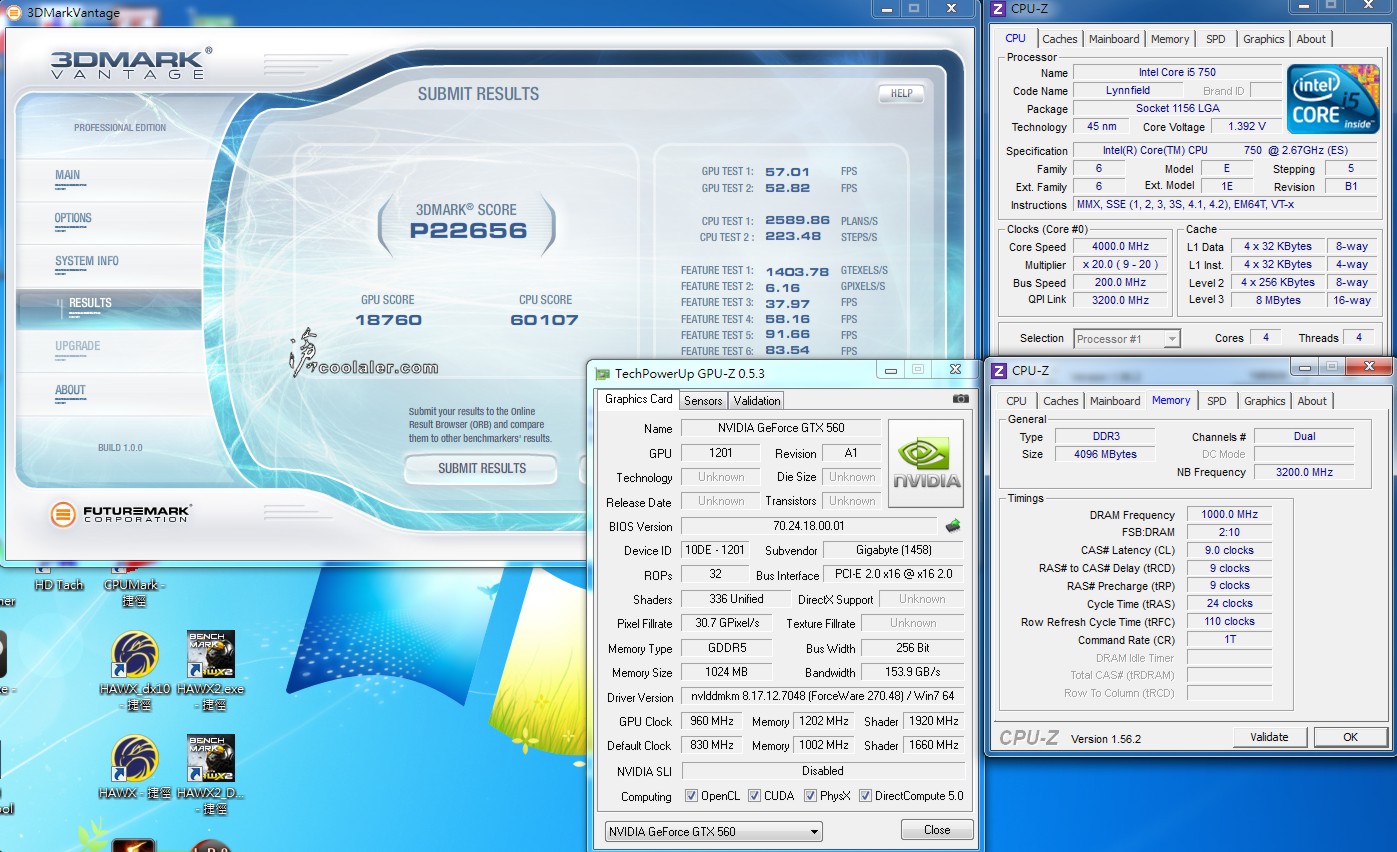Click the NVIDIA SLI Disabled field
The width and height of the screenshot is (1397, 852).
tap(823, 771)
